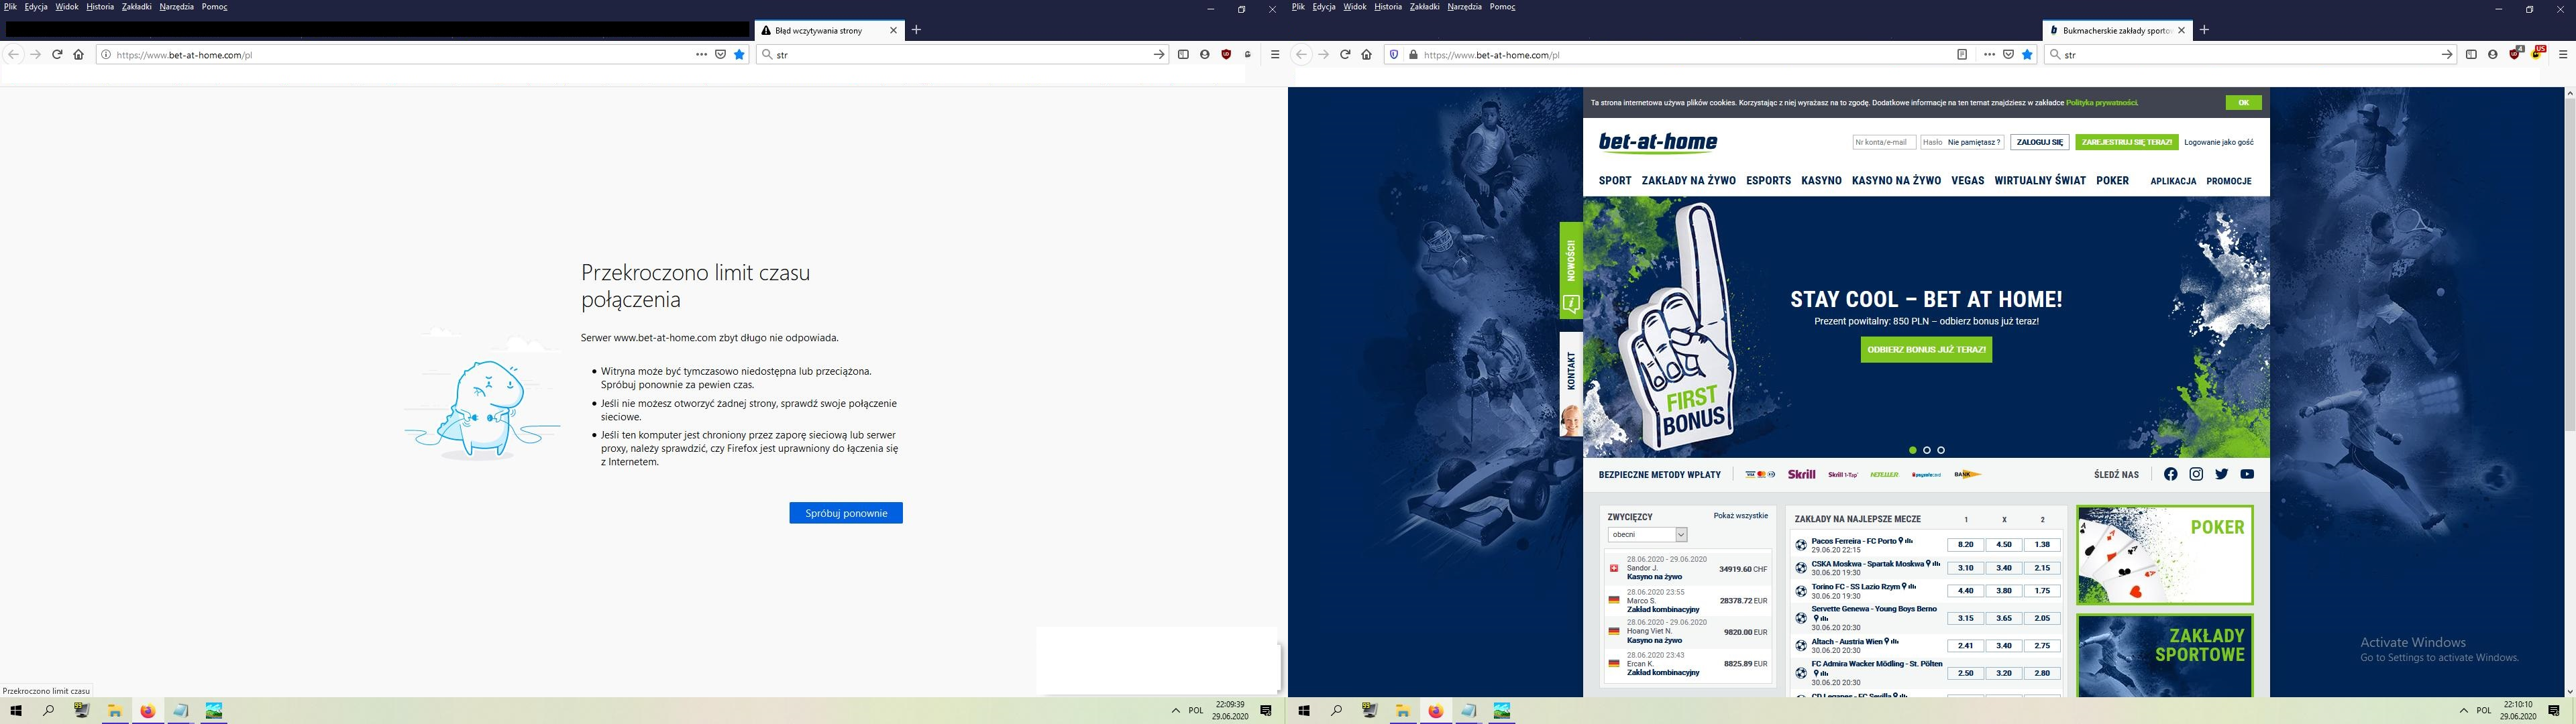Click home icon in left browser
The image size is (2576, 724).
[x=79, y=55]
